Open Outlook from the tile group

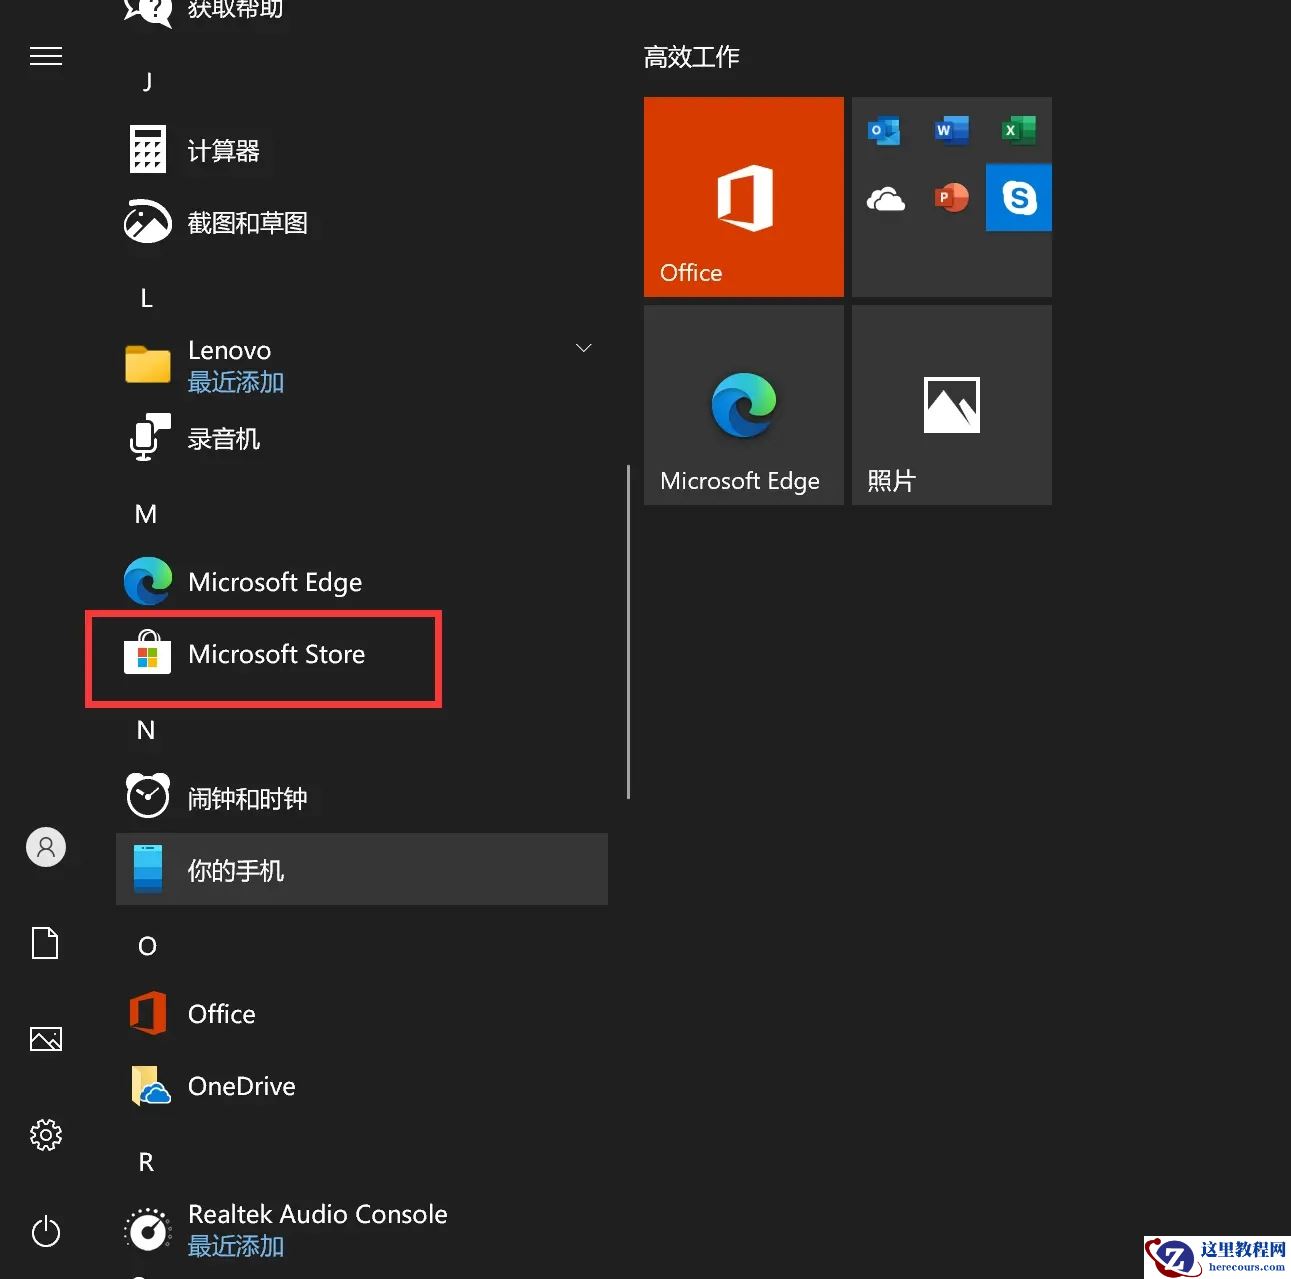click(883, 130)
